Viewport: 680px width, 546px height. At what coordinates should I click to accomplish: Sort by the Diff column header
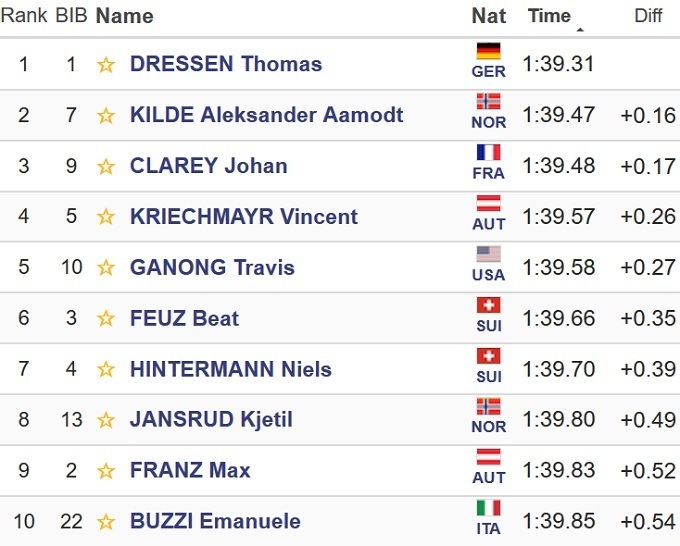click(x=648, y=16)
